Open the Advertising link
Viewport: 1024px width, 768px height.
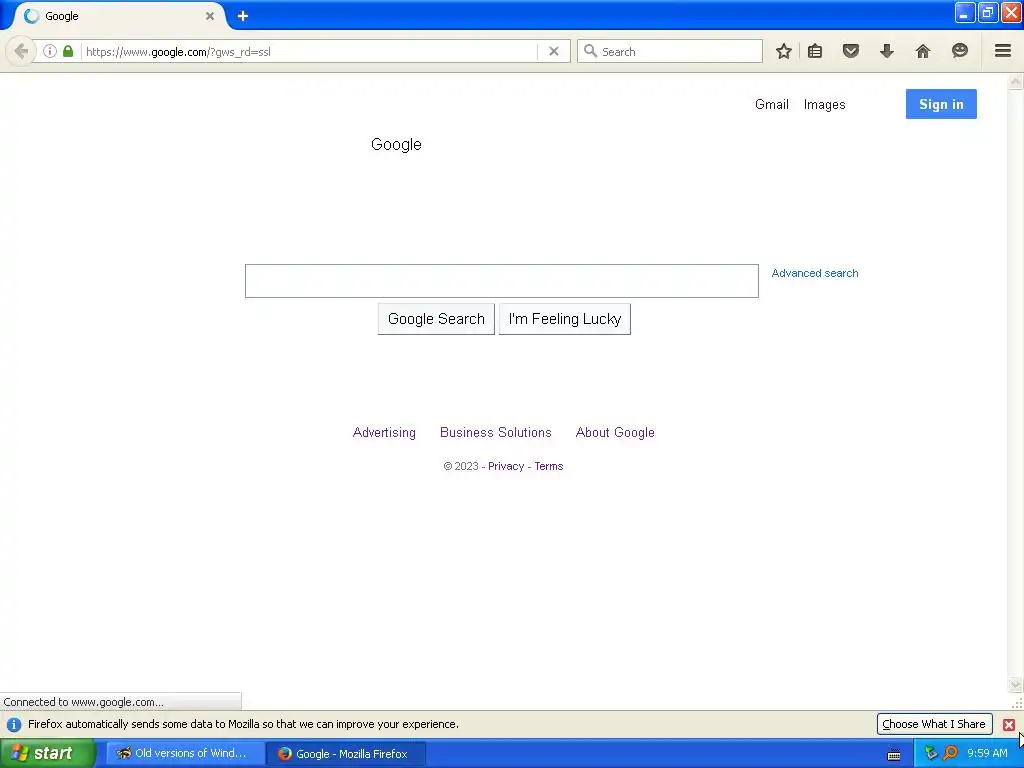click(384, 432)
